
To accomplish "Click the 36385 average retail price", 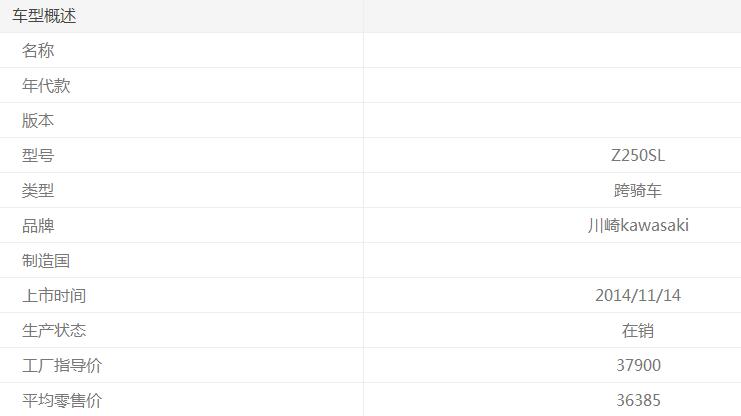I will coord(637,401).
